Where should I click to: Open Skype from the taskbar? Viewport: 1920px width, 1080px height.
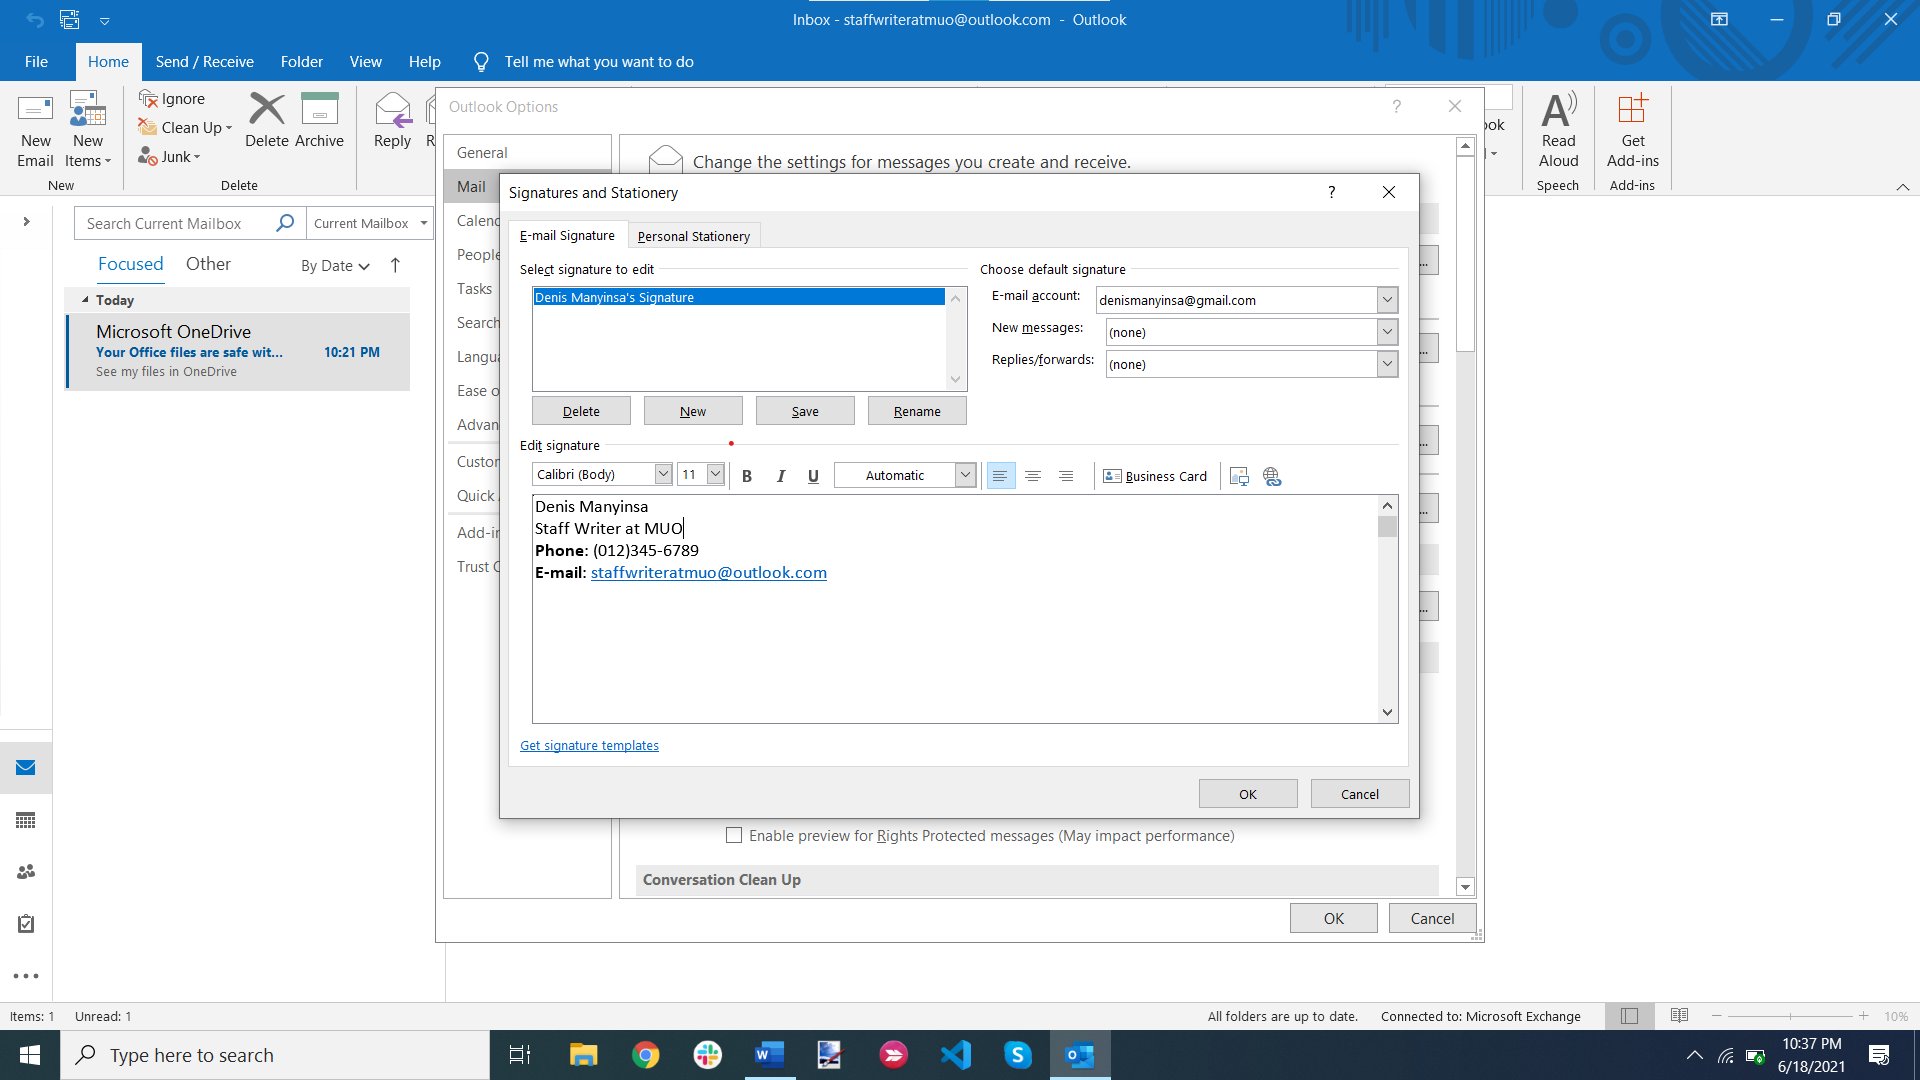pos(1018,1055)
